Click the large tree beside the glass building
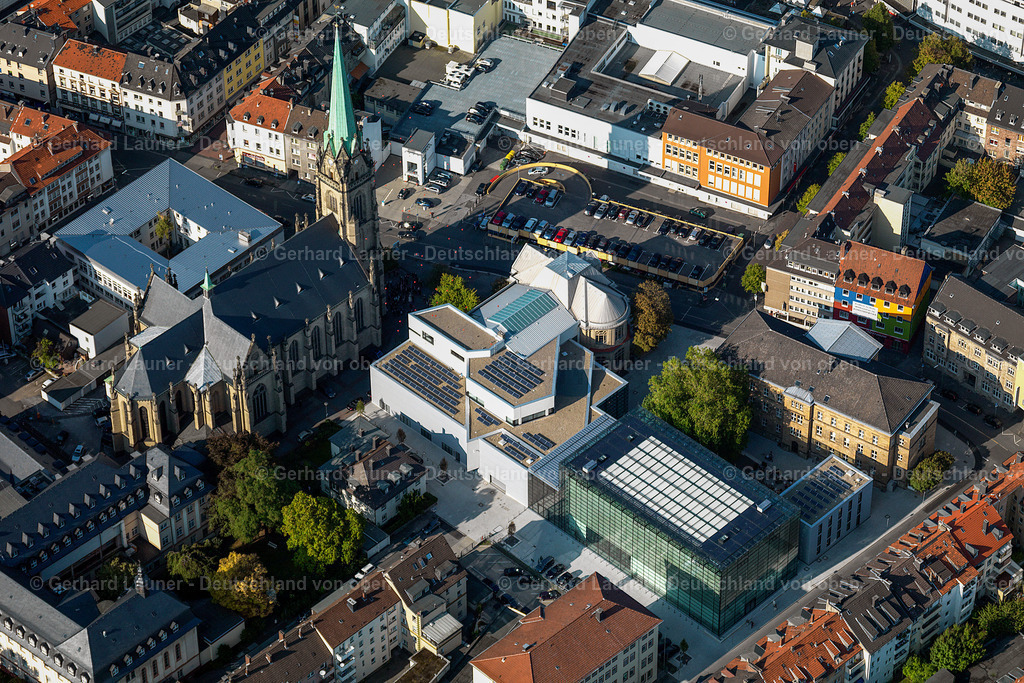This screenshot has height=683, width=1024. pyautogui.click(x=700, y=397)
